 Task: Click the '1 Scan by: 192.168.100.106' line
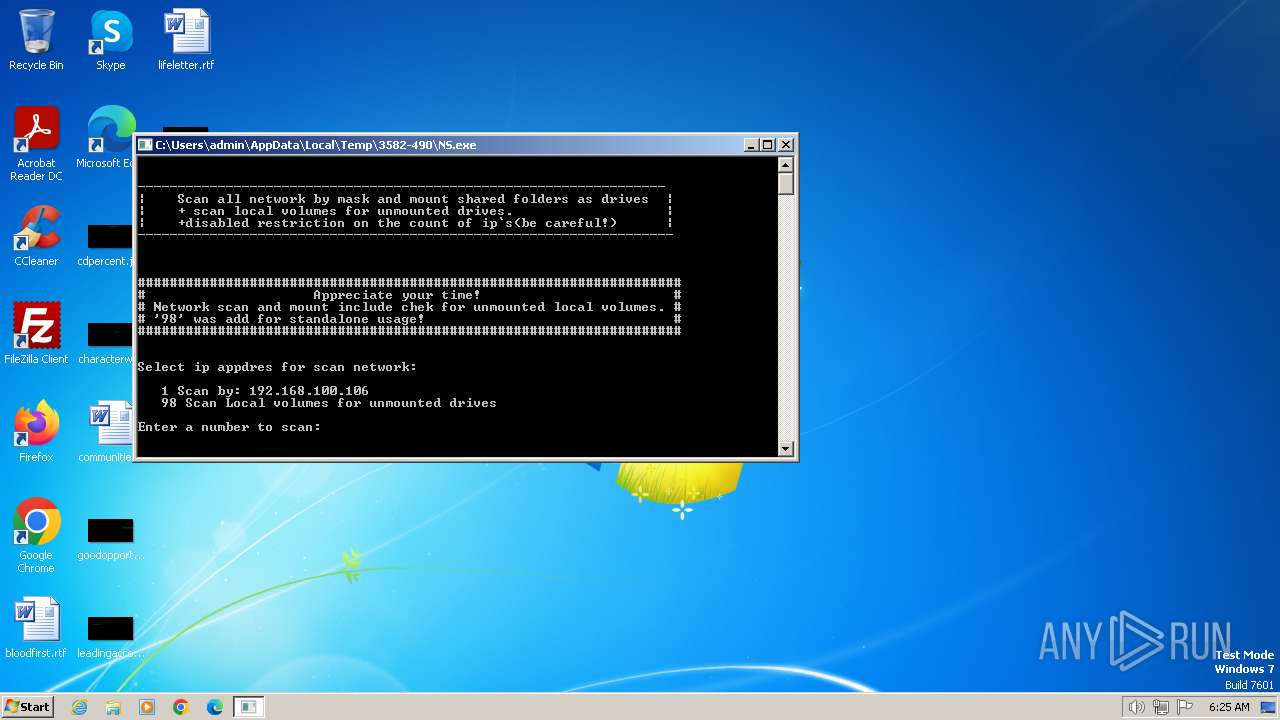point(265,391)
